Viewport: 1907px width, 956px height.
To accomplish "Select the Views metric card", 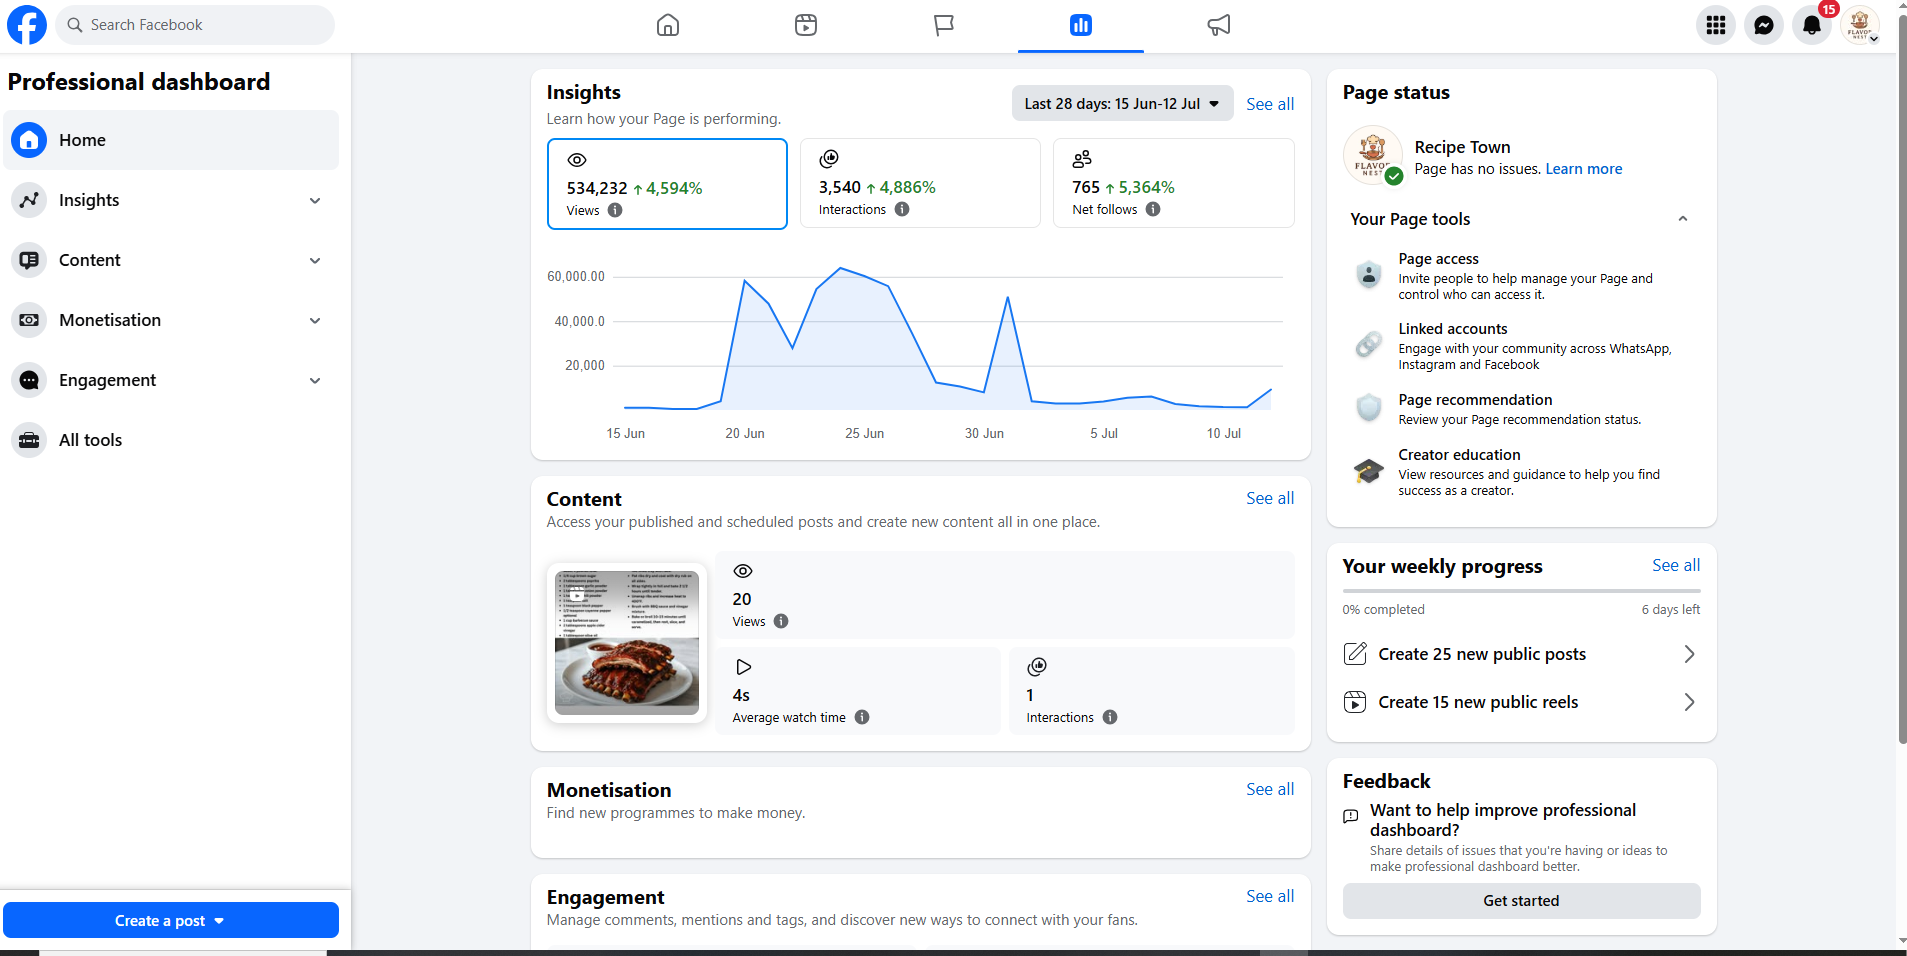I will coord(667,184).
